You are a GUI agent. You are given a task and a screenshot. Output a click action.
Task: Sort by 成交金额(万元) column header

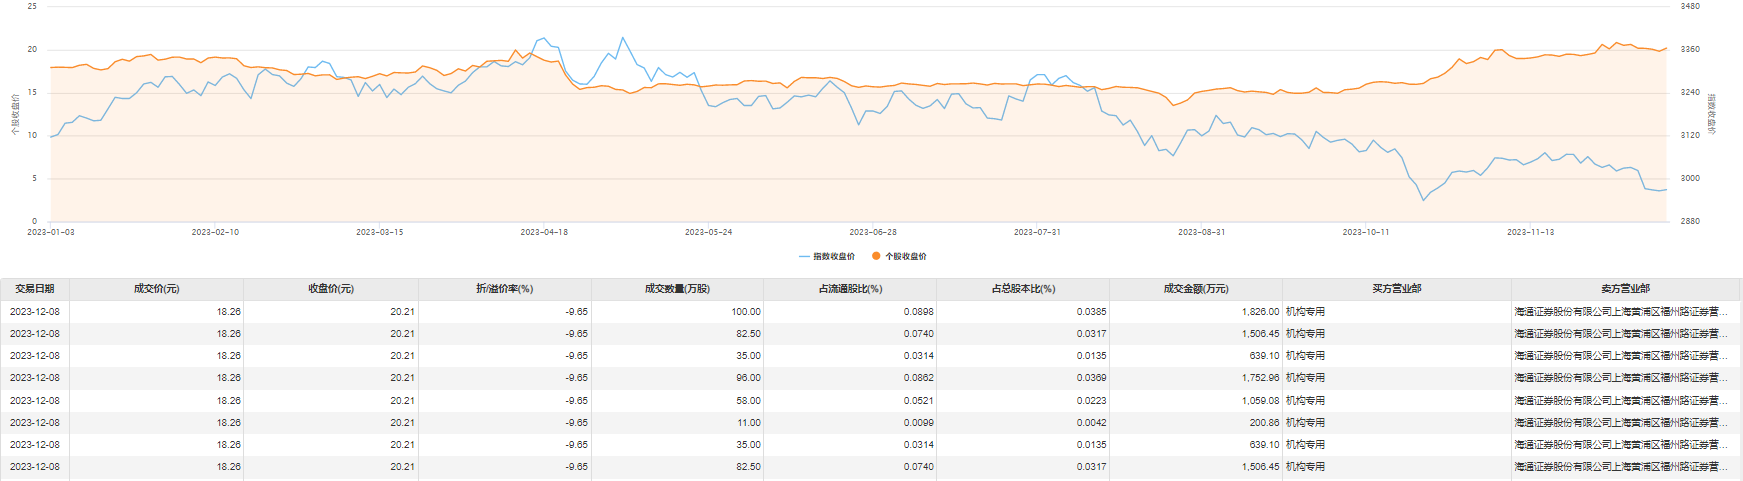[x=1196, y=289]
